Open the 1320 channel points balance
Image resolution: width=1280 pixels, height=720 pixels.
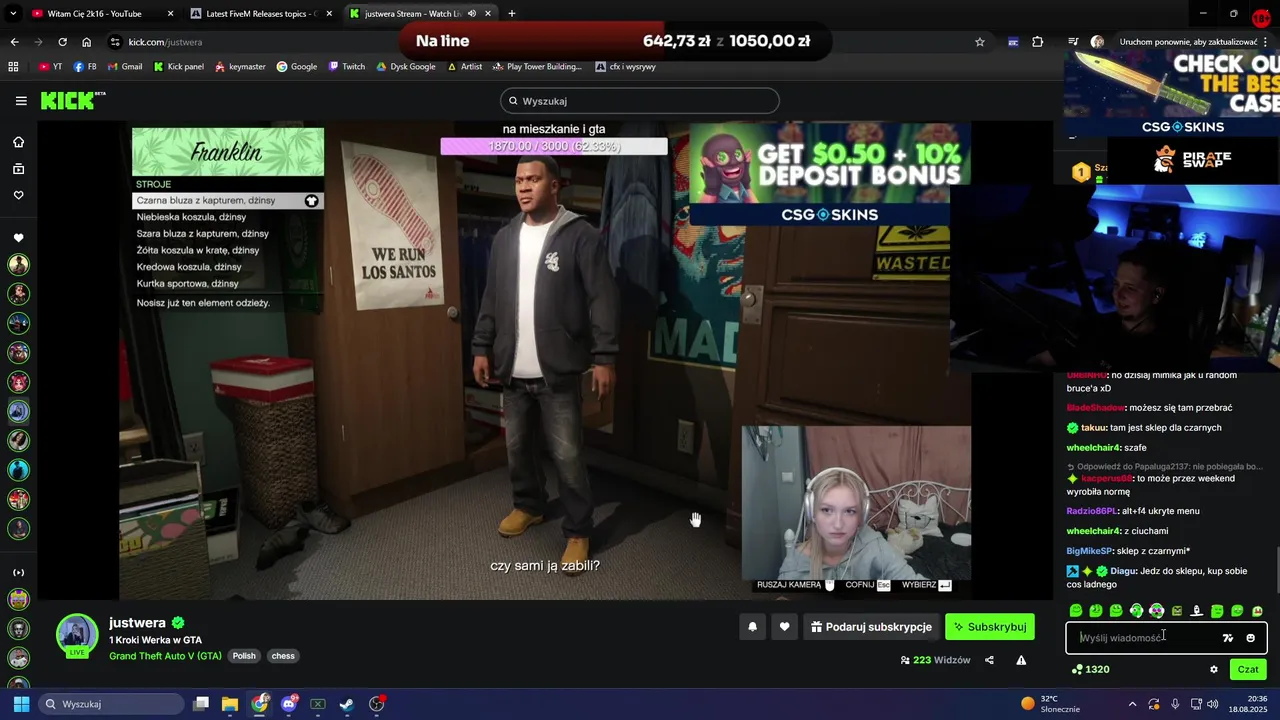click(x=1090, y=670)
